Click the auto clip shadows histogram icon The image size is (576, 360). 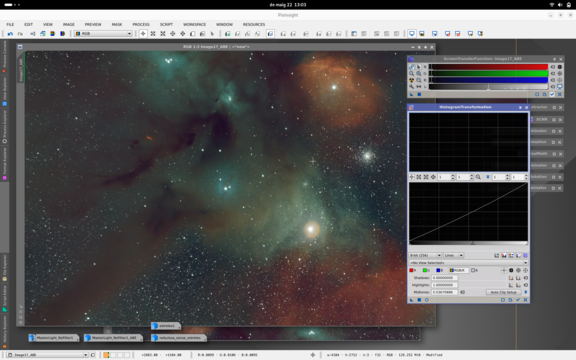511,278
